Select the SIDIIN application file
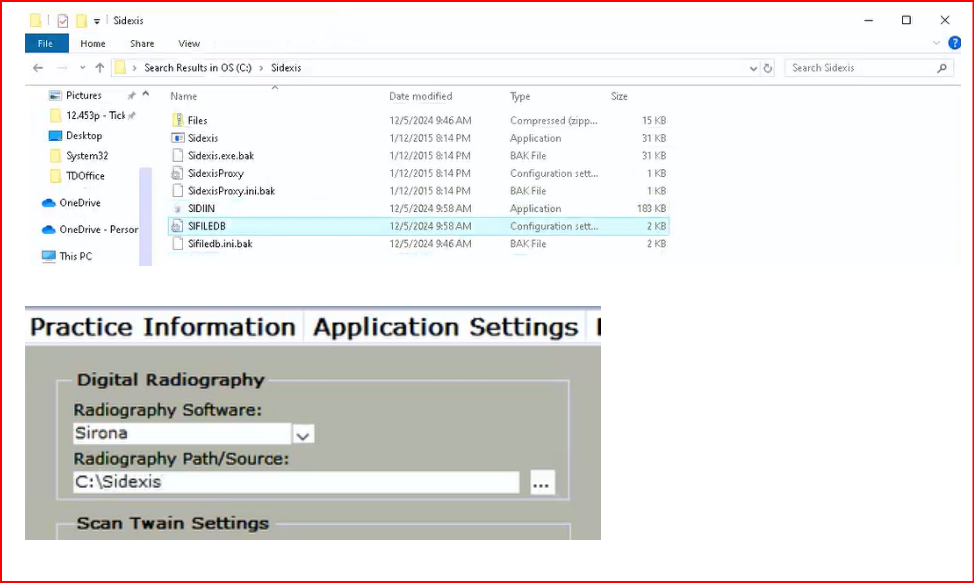 click(201, 208)
